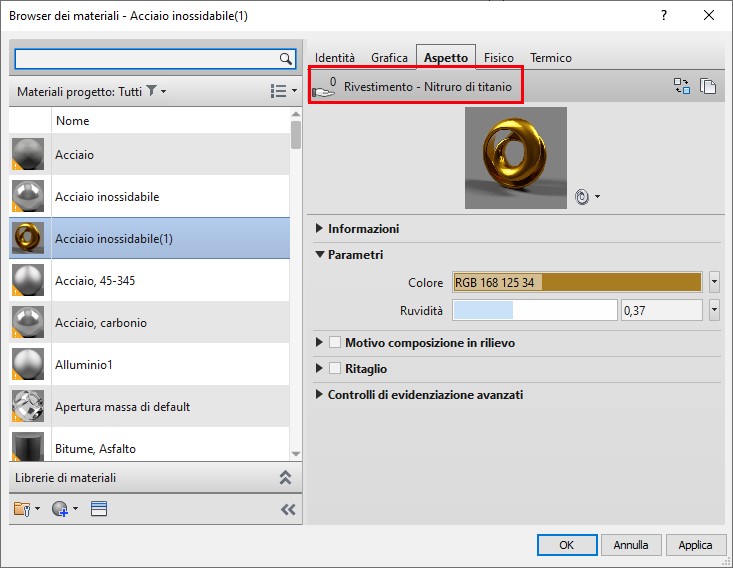This screenshot has height=568, width=733.
Task: Click Apertura massa di default thumbnail
Action: 28,406
